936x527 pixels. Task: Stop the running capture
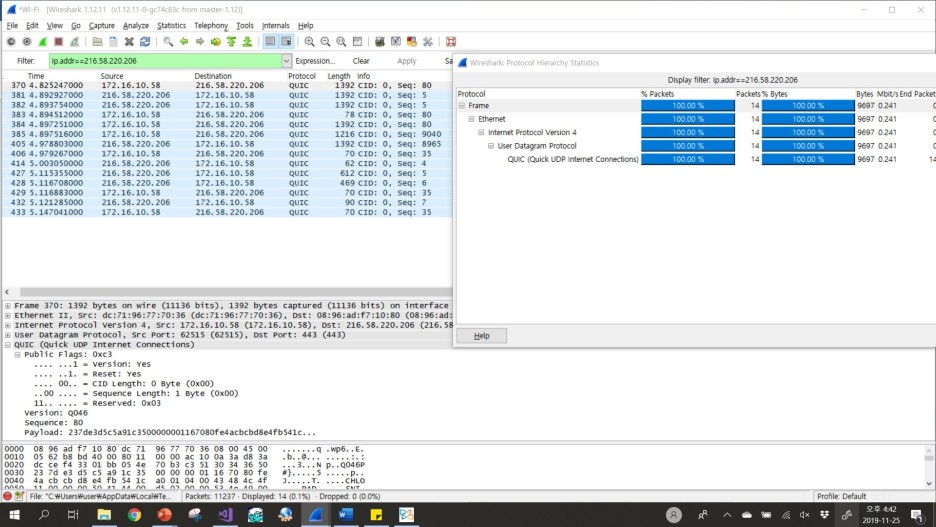(58, 42)
